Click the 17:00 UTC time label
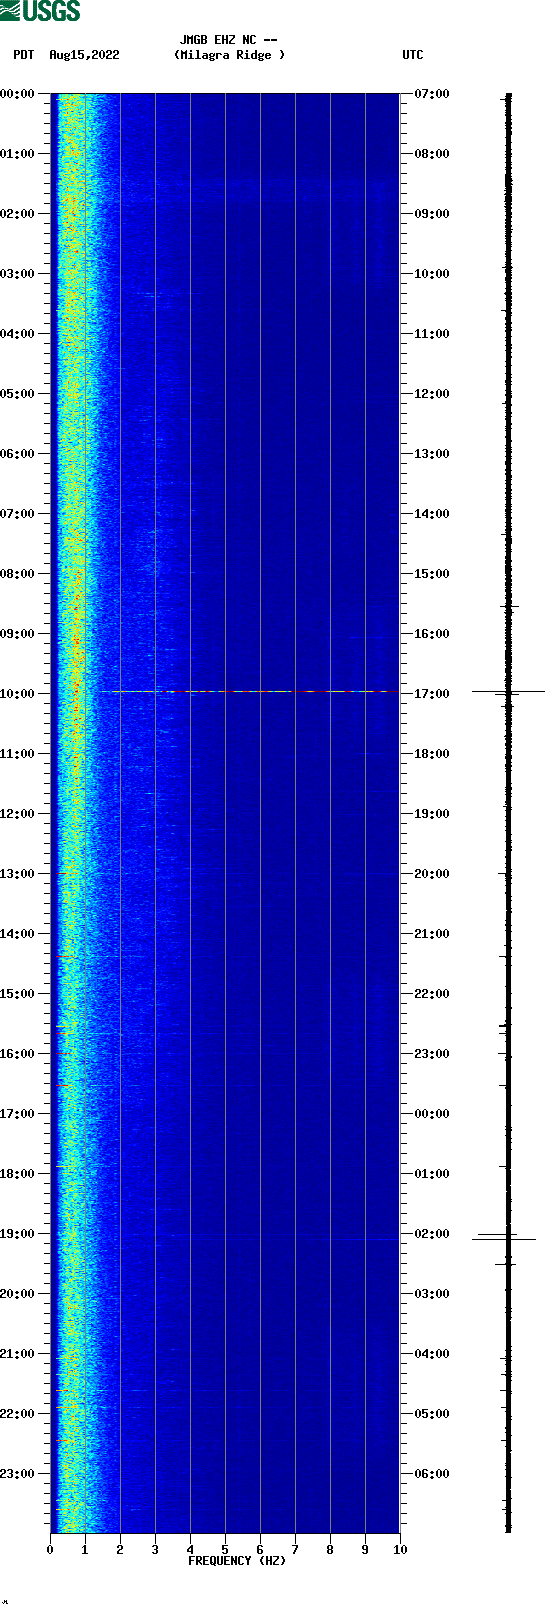This screenshot has width=552, height=1613. point(432,694)
